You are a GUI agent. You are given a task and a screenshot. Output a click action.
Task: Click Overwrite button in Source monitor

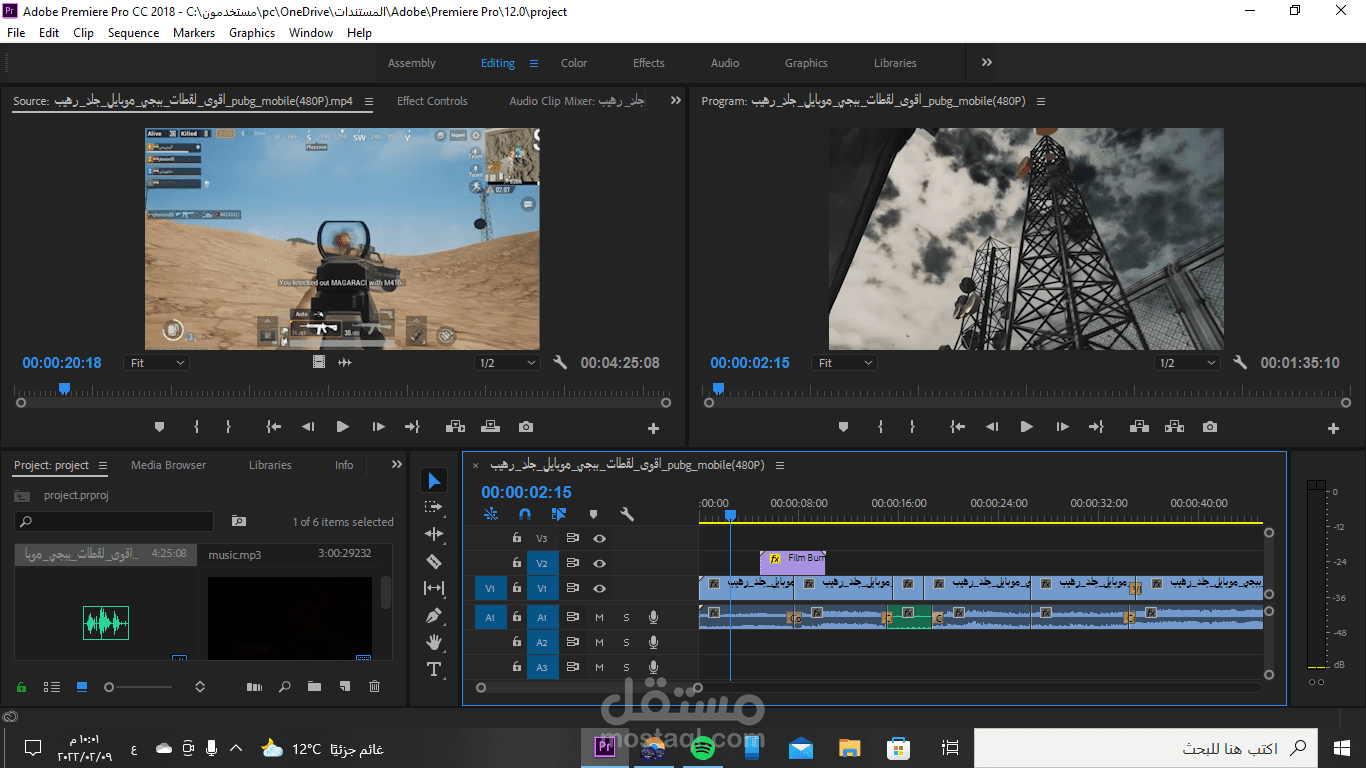tap(490, 427)
